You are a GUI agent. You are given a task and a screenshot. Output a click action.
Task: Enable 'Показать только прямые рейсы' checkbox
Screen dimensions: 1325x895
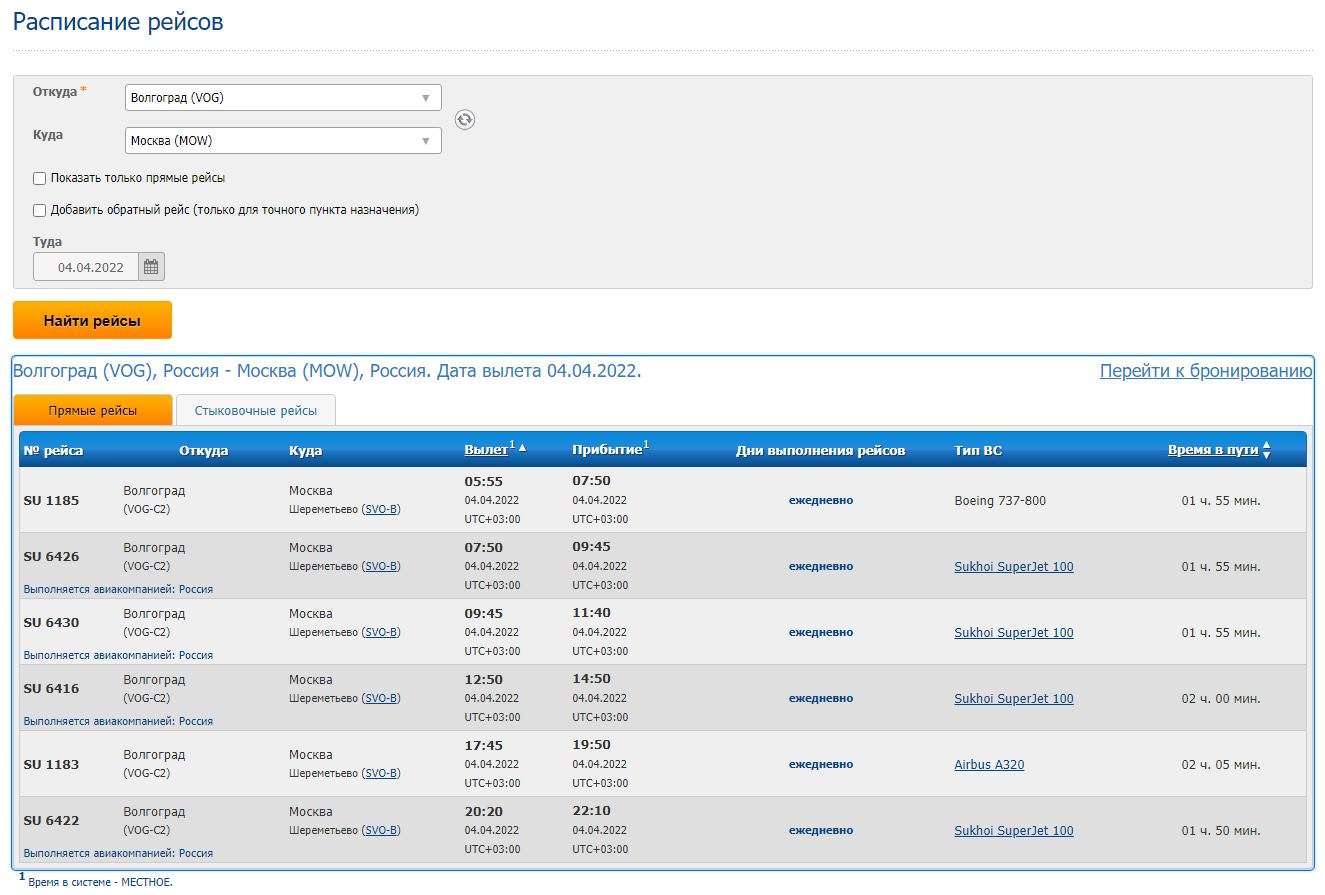pos(40,178)
